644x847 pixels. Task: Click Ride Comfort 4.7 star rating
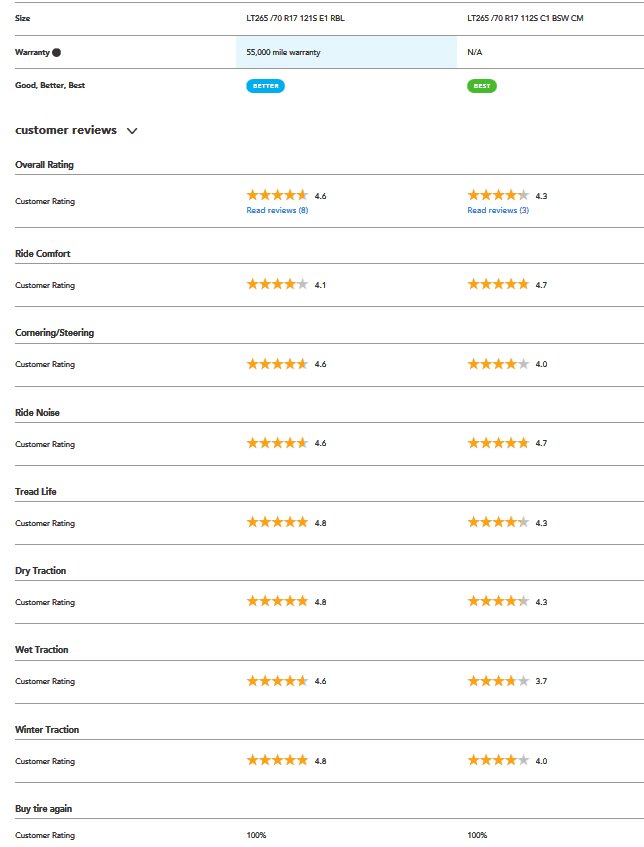point(498,284)
